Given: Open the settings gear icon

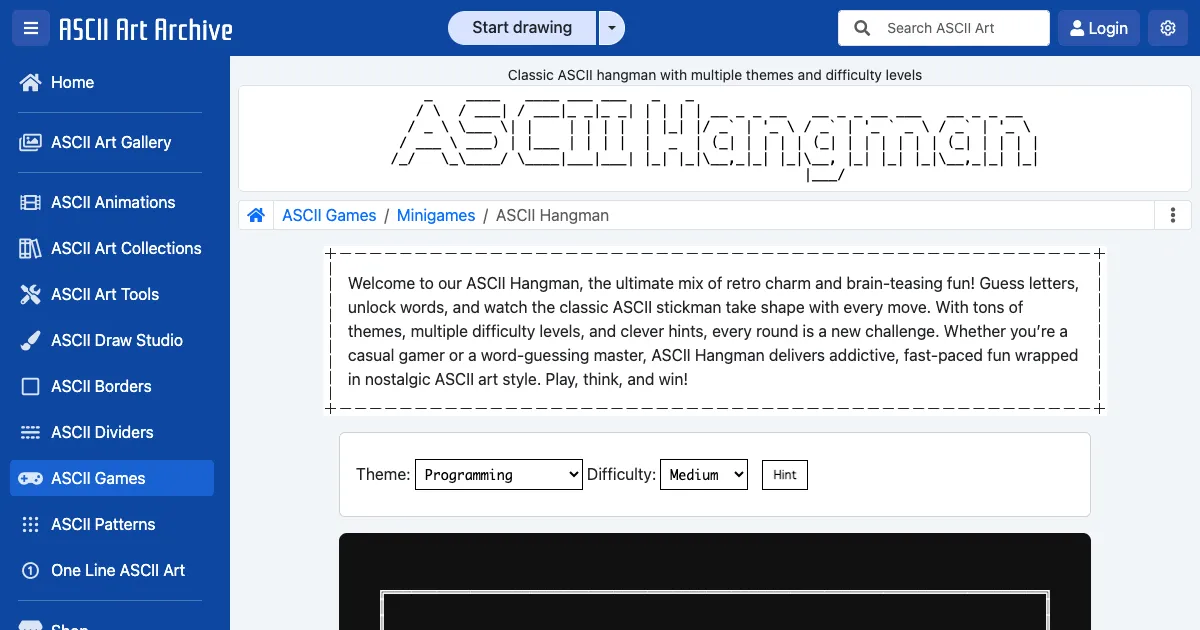Looking at the screenshot, I should 1167,28.
